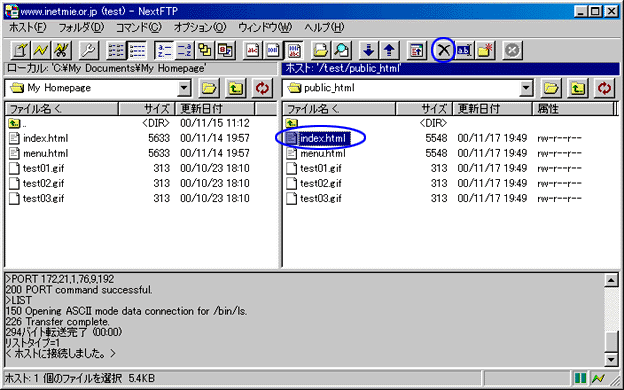
Task: Sort local files by ファイル名 column
Action: 62,109
